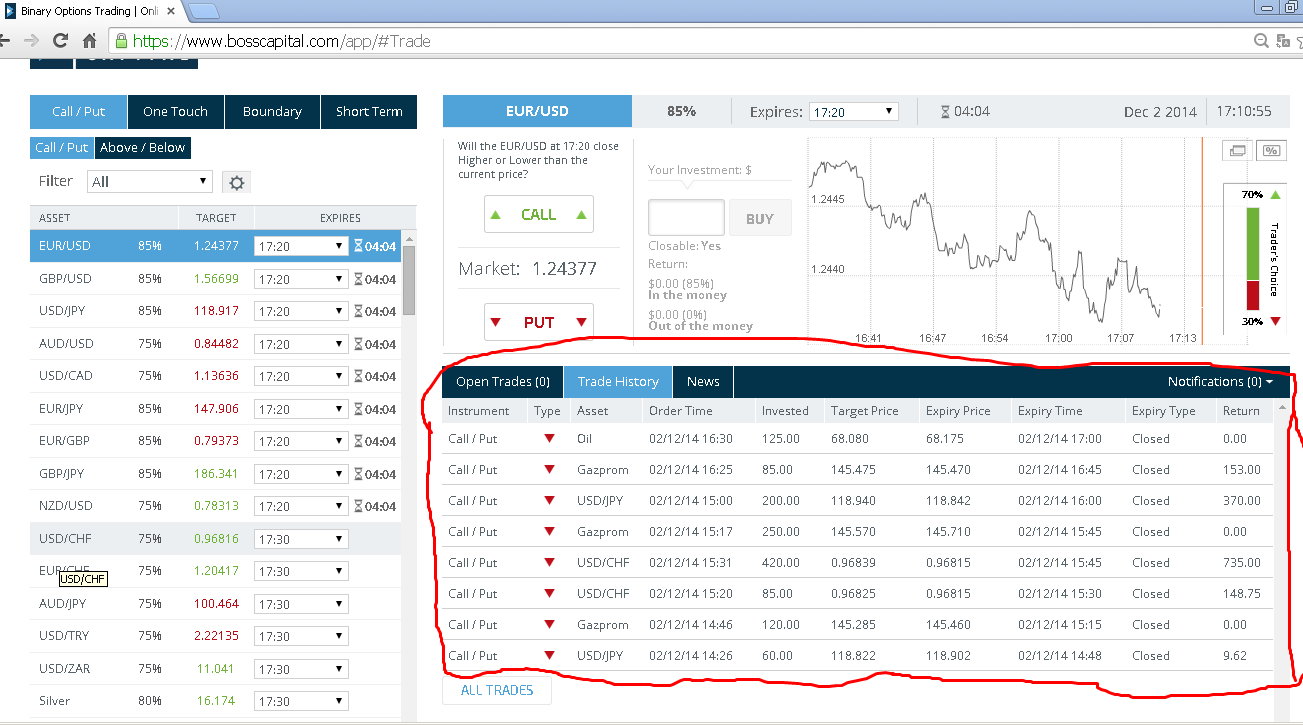The height and width of the screenshot is (725, 1303).
Task: Open the Expires 17:20 dropdown in header
Action: (x=853, y=112)
